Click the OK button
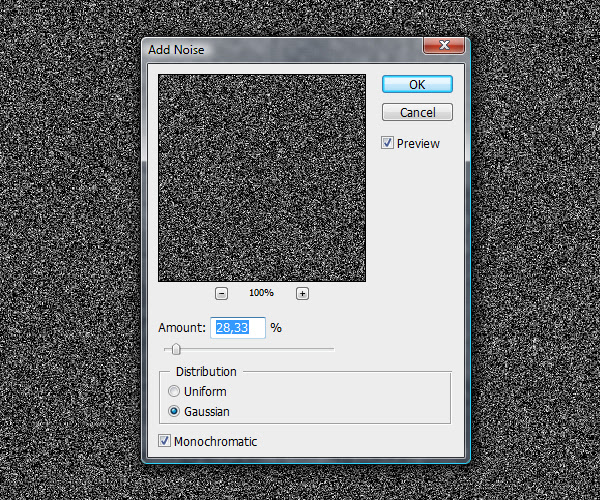The image size is (600, 500). point(417,84)
